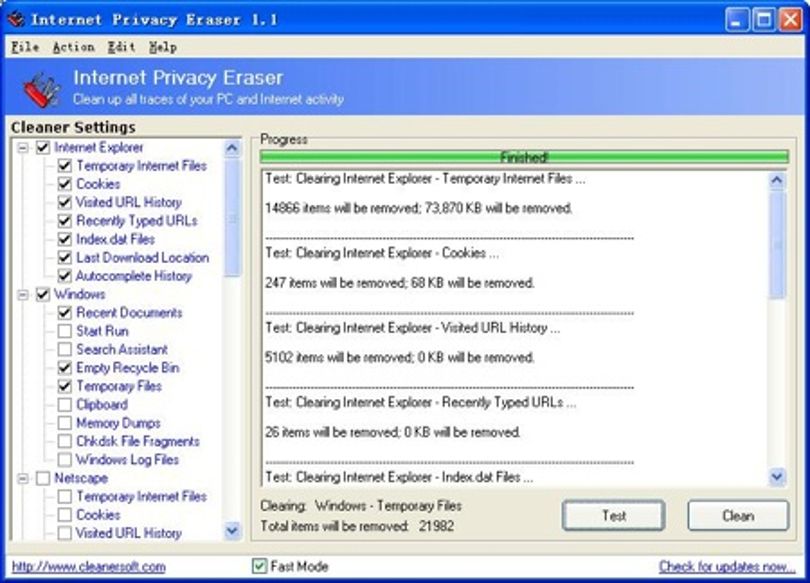810x583 pixels.
Task: Collapse the Netscape tree node
Action: click(x=23, y=479)
